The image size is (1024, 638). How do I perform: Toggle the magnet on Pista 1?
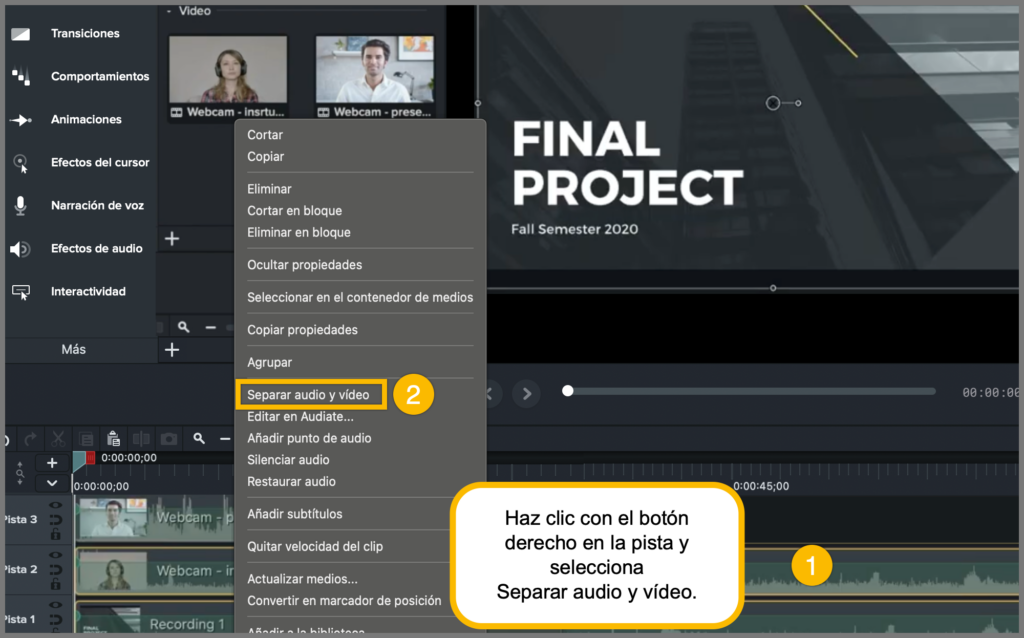56,619
